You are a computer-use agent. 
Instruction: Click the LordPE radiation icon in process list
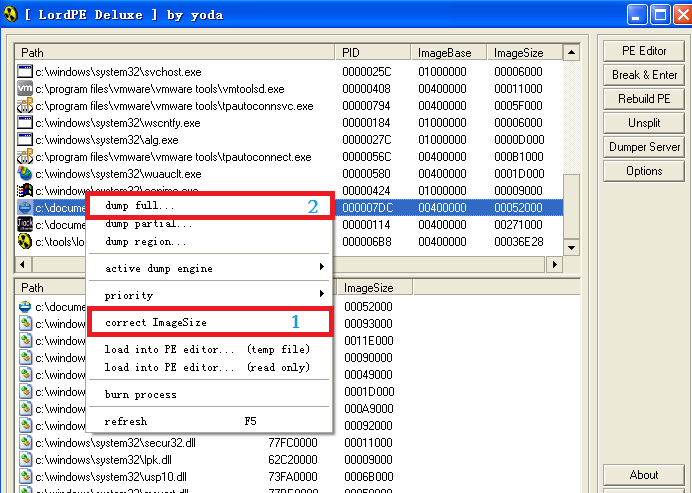[x=25, y=241]
